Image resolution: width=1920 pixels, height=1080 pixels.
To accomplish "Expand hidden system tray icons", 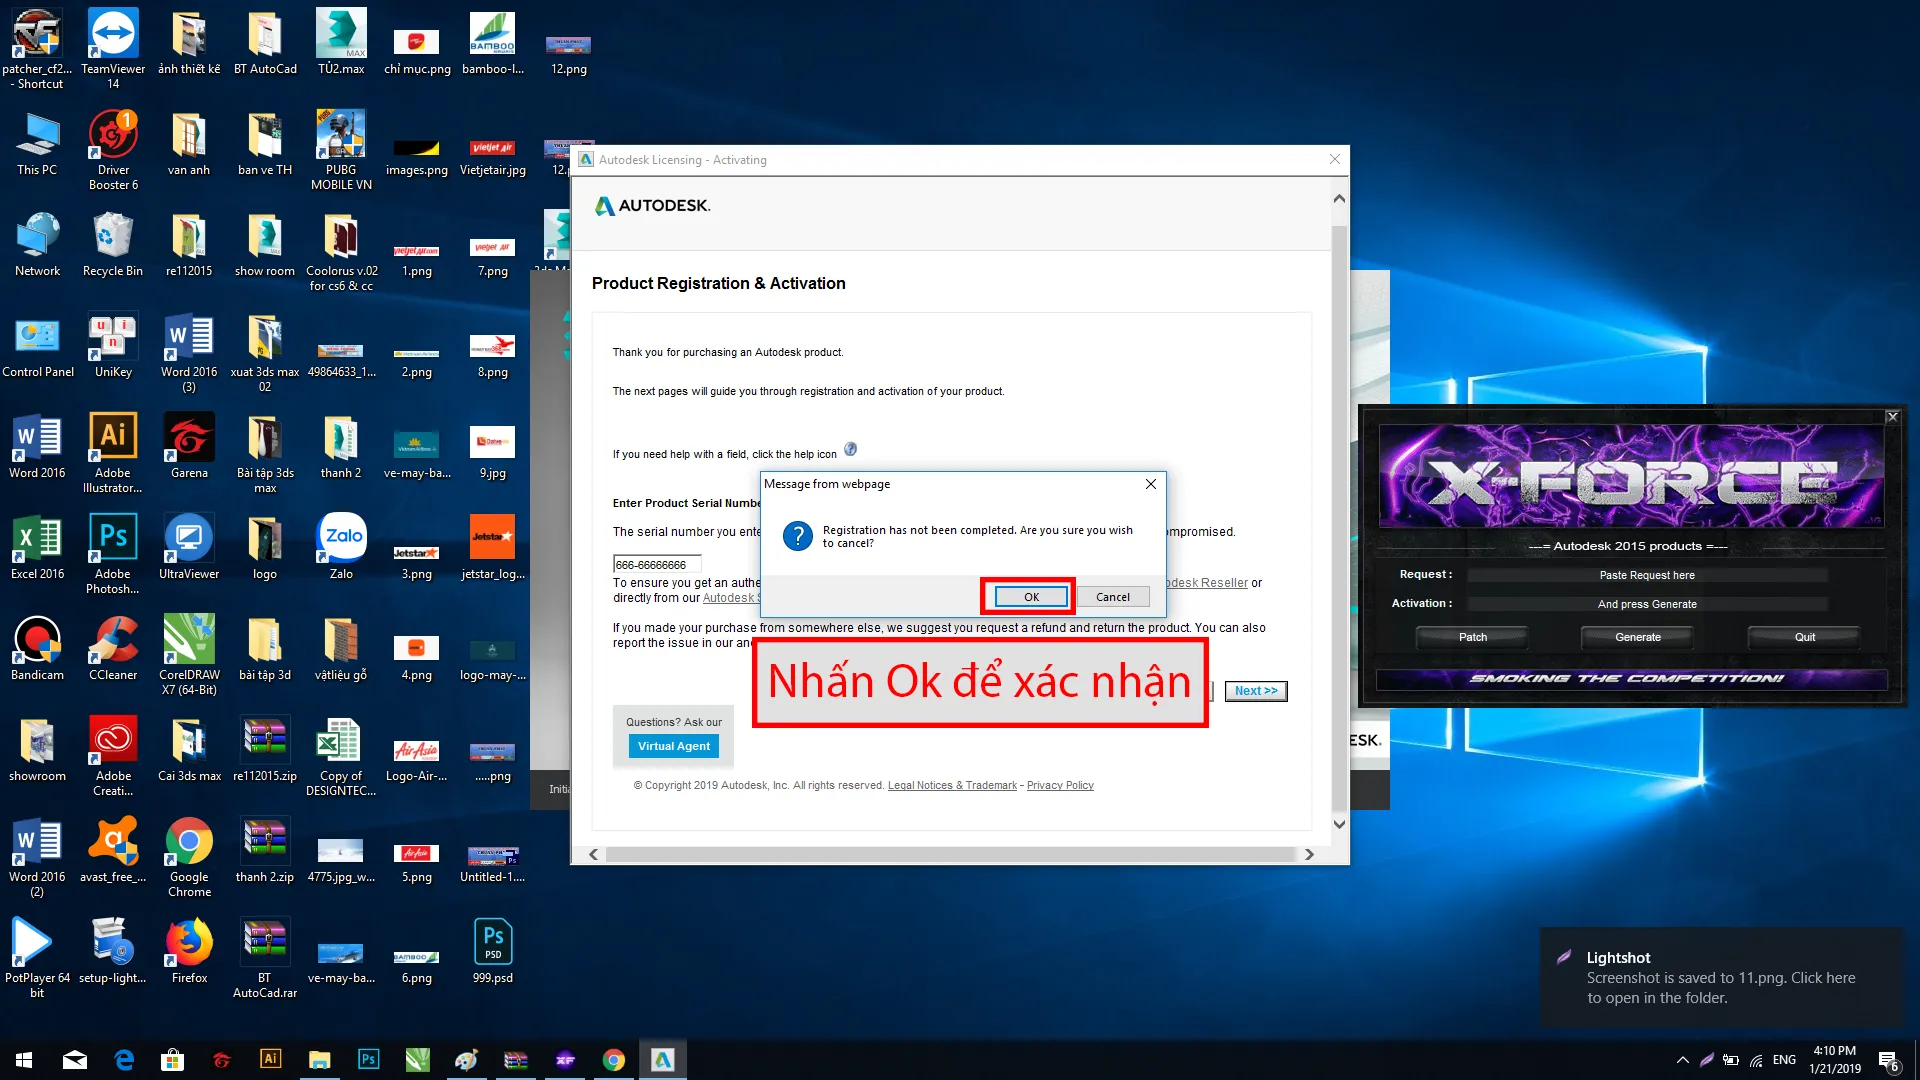I will click(1682, 1060).
